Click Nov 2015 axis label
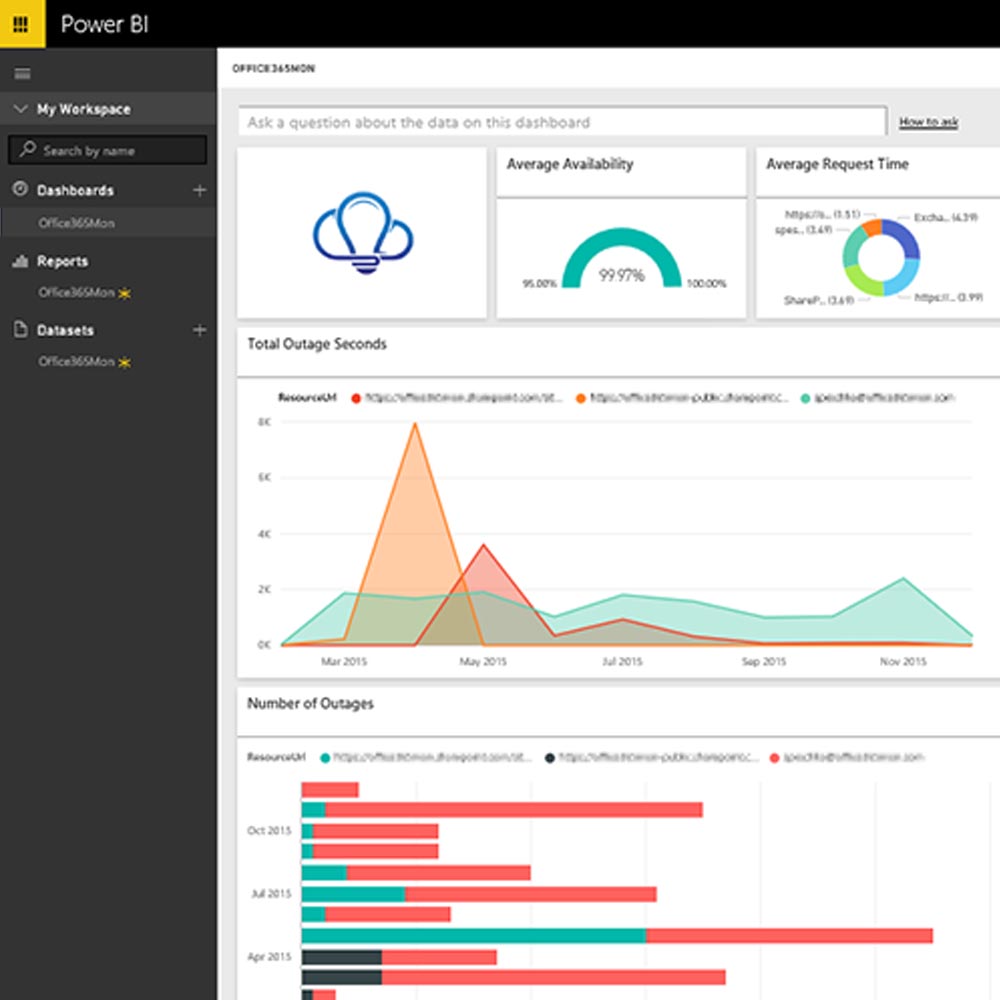The width and height of the screenshot is (1000, 1000). coord(903,661)
